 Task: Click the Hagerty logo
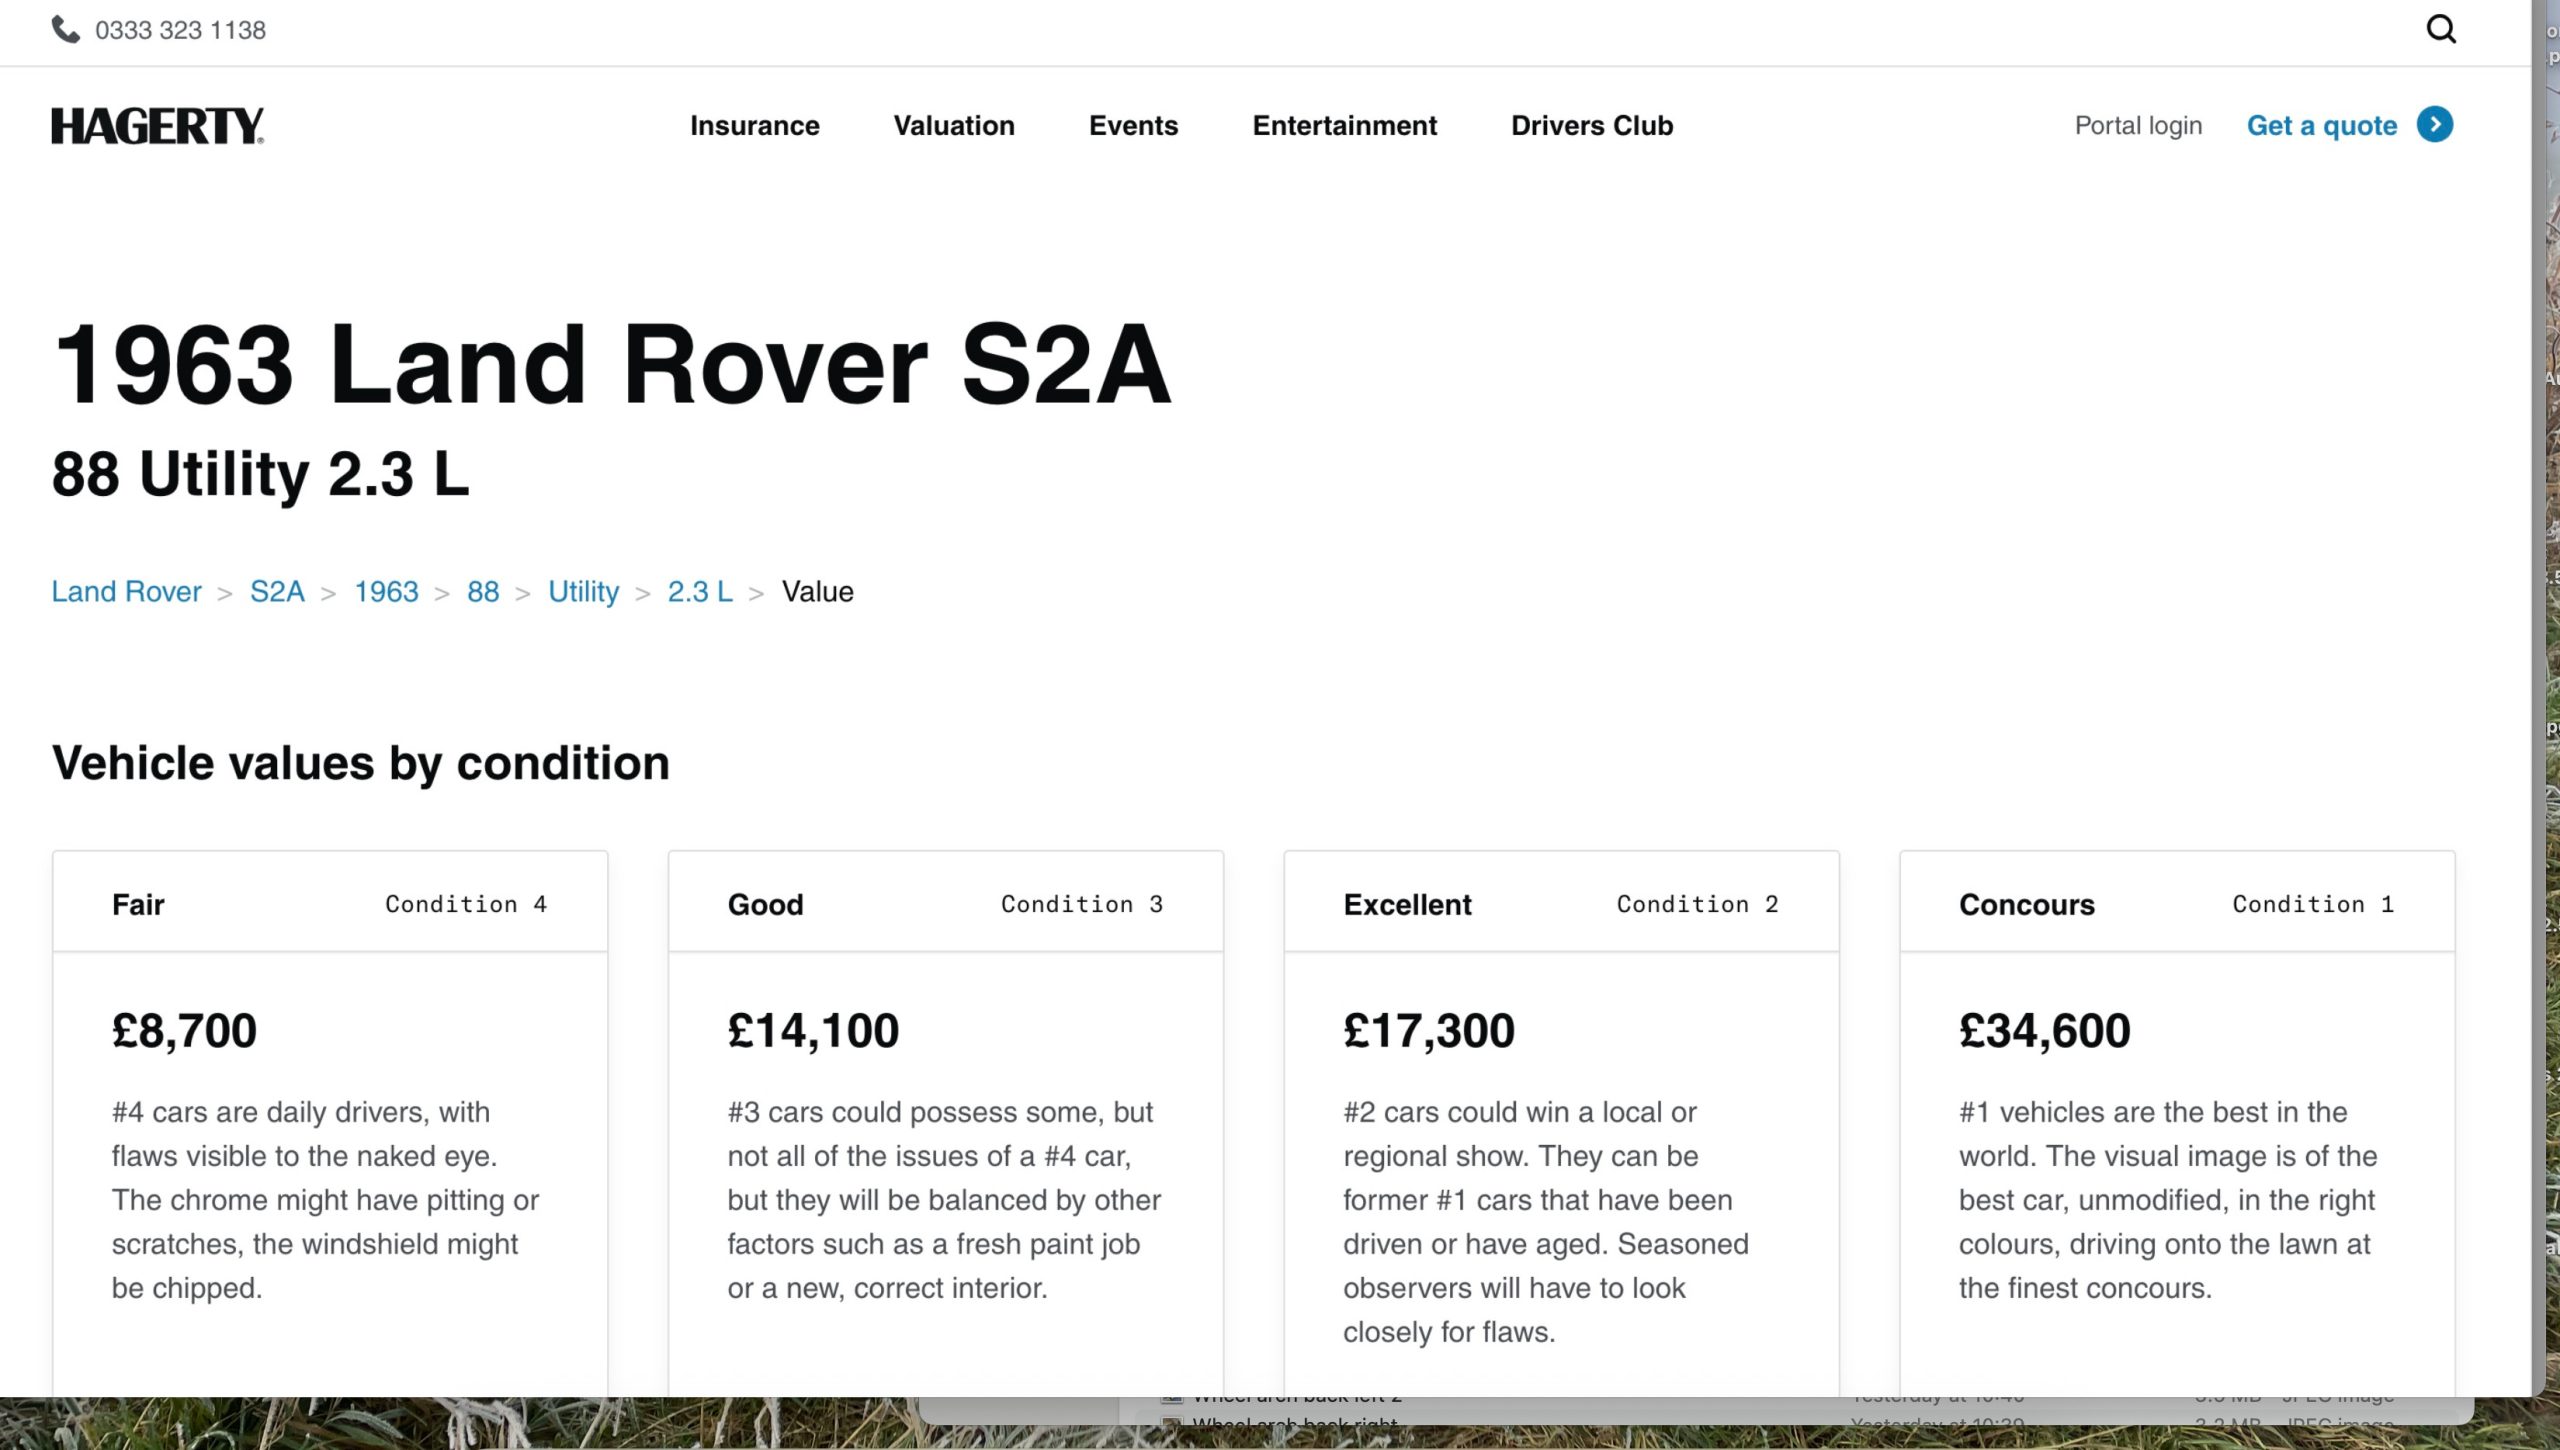[x=158, y=126]
